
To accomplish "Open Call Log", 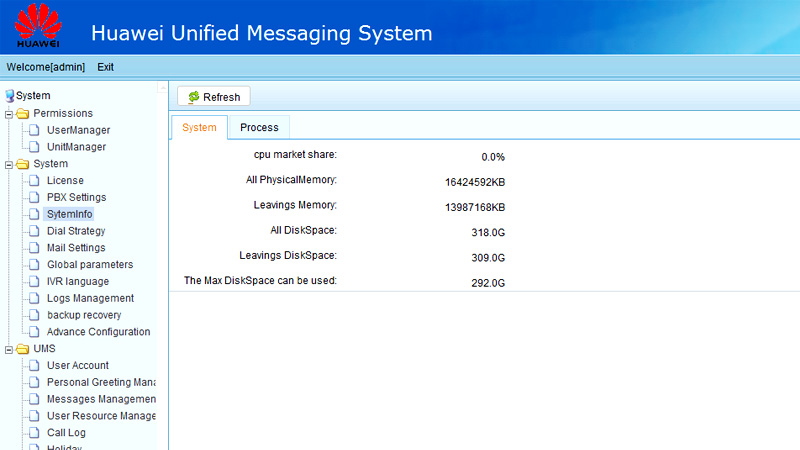I will [x=66, y=433].
